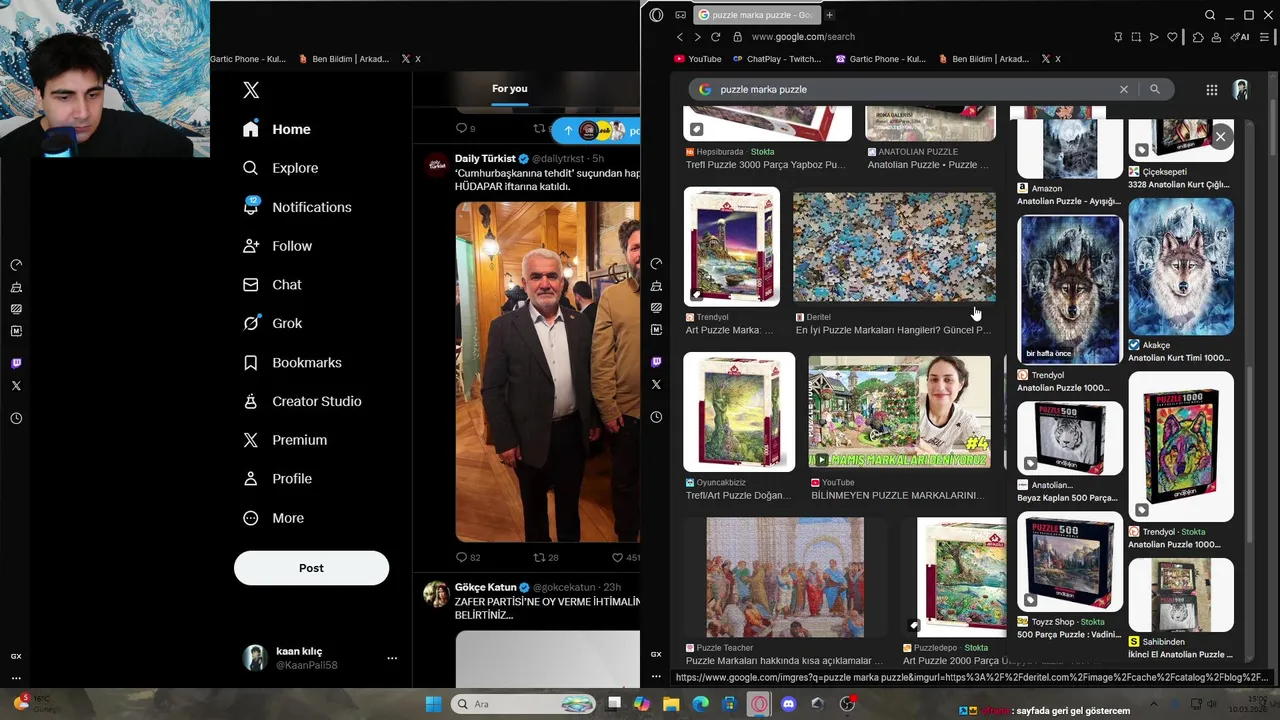Open the history clock in the Google window sidebar

coord(656,417)
